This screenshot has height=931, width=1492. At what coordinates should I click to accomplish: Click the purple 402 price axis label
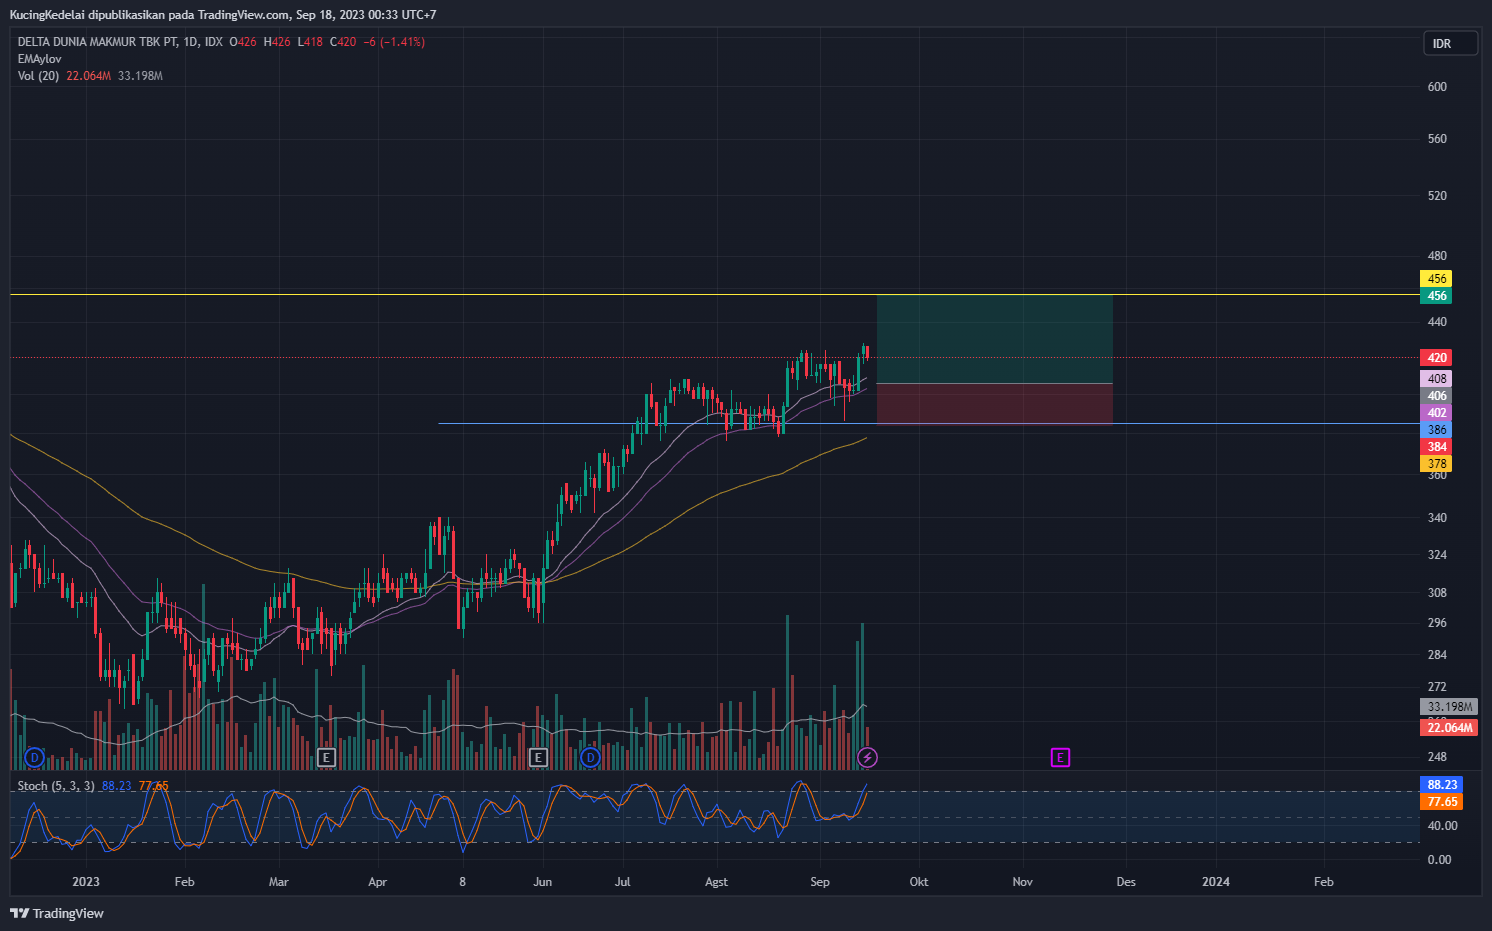pyautogui.click(x=1436, y=413)
